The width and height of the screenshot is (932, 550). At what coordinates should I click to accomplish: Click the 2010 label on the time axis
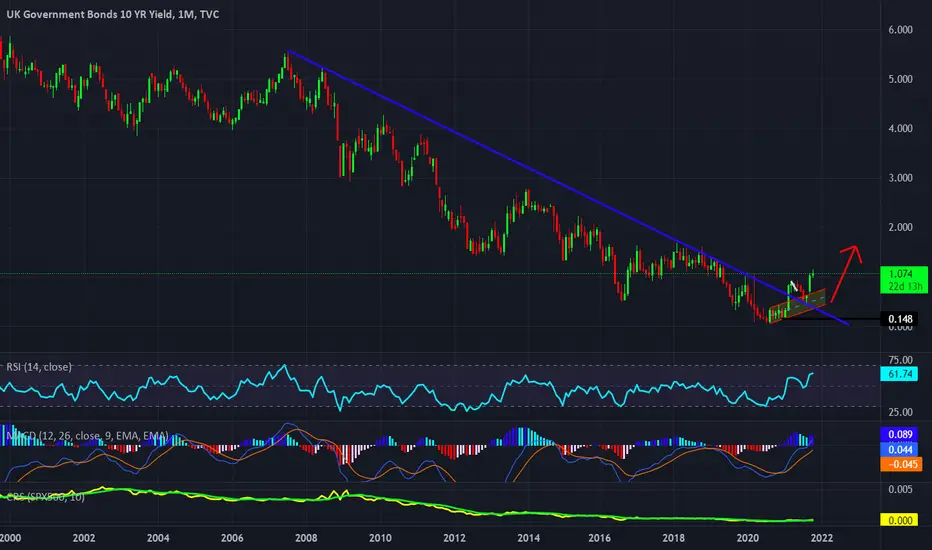380,538
